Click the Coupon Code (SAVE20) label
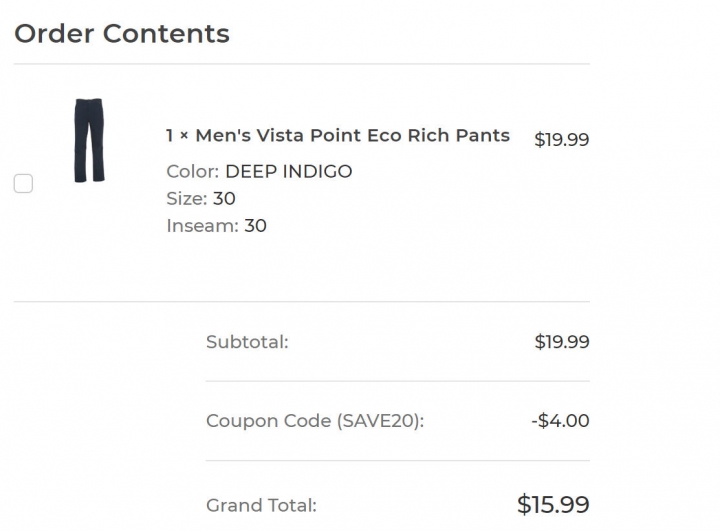 click(x=315, y=421)
